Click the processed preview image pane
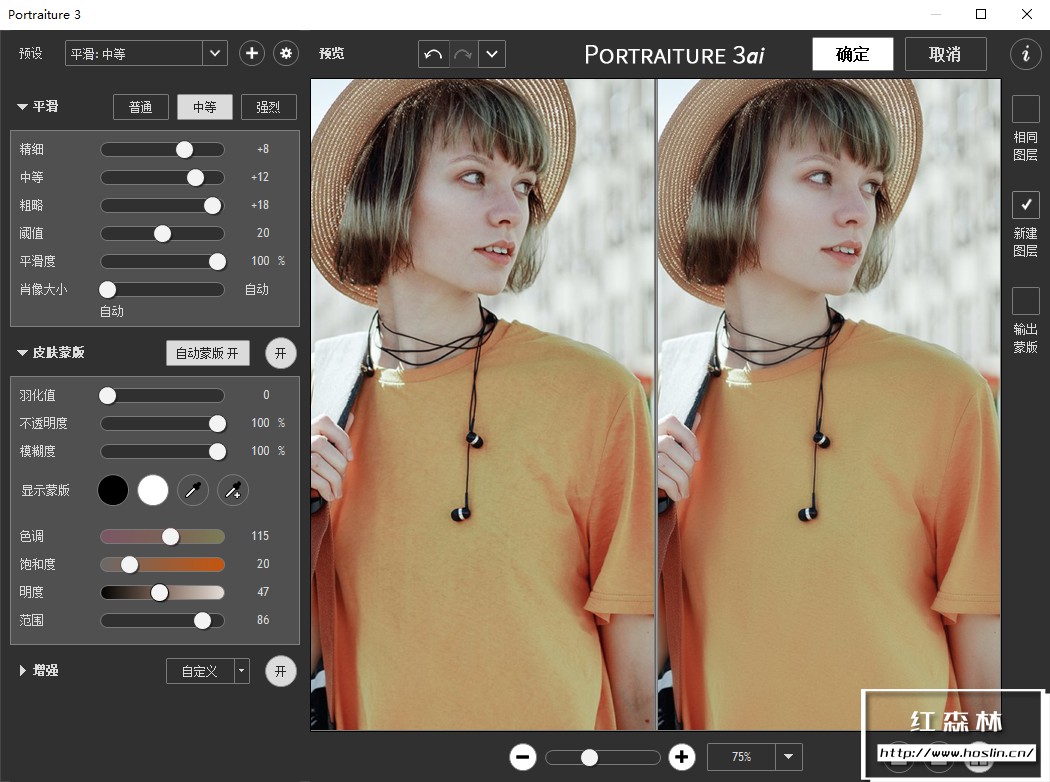Screen dimensions: 1050x782 pyautogui.click(x=829, y=404)
